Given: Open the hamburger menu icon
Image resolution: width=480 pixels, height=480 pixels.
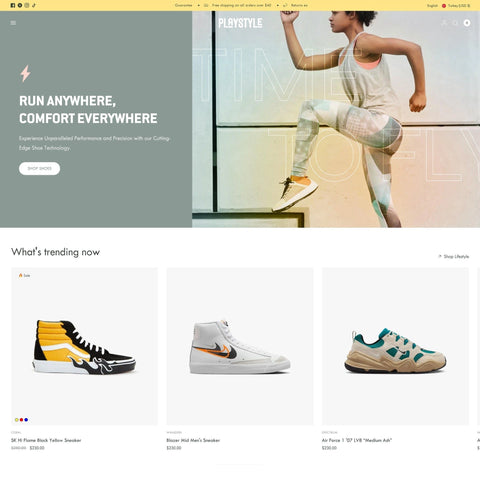Looking at the screenshot, I should [13, 23].
